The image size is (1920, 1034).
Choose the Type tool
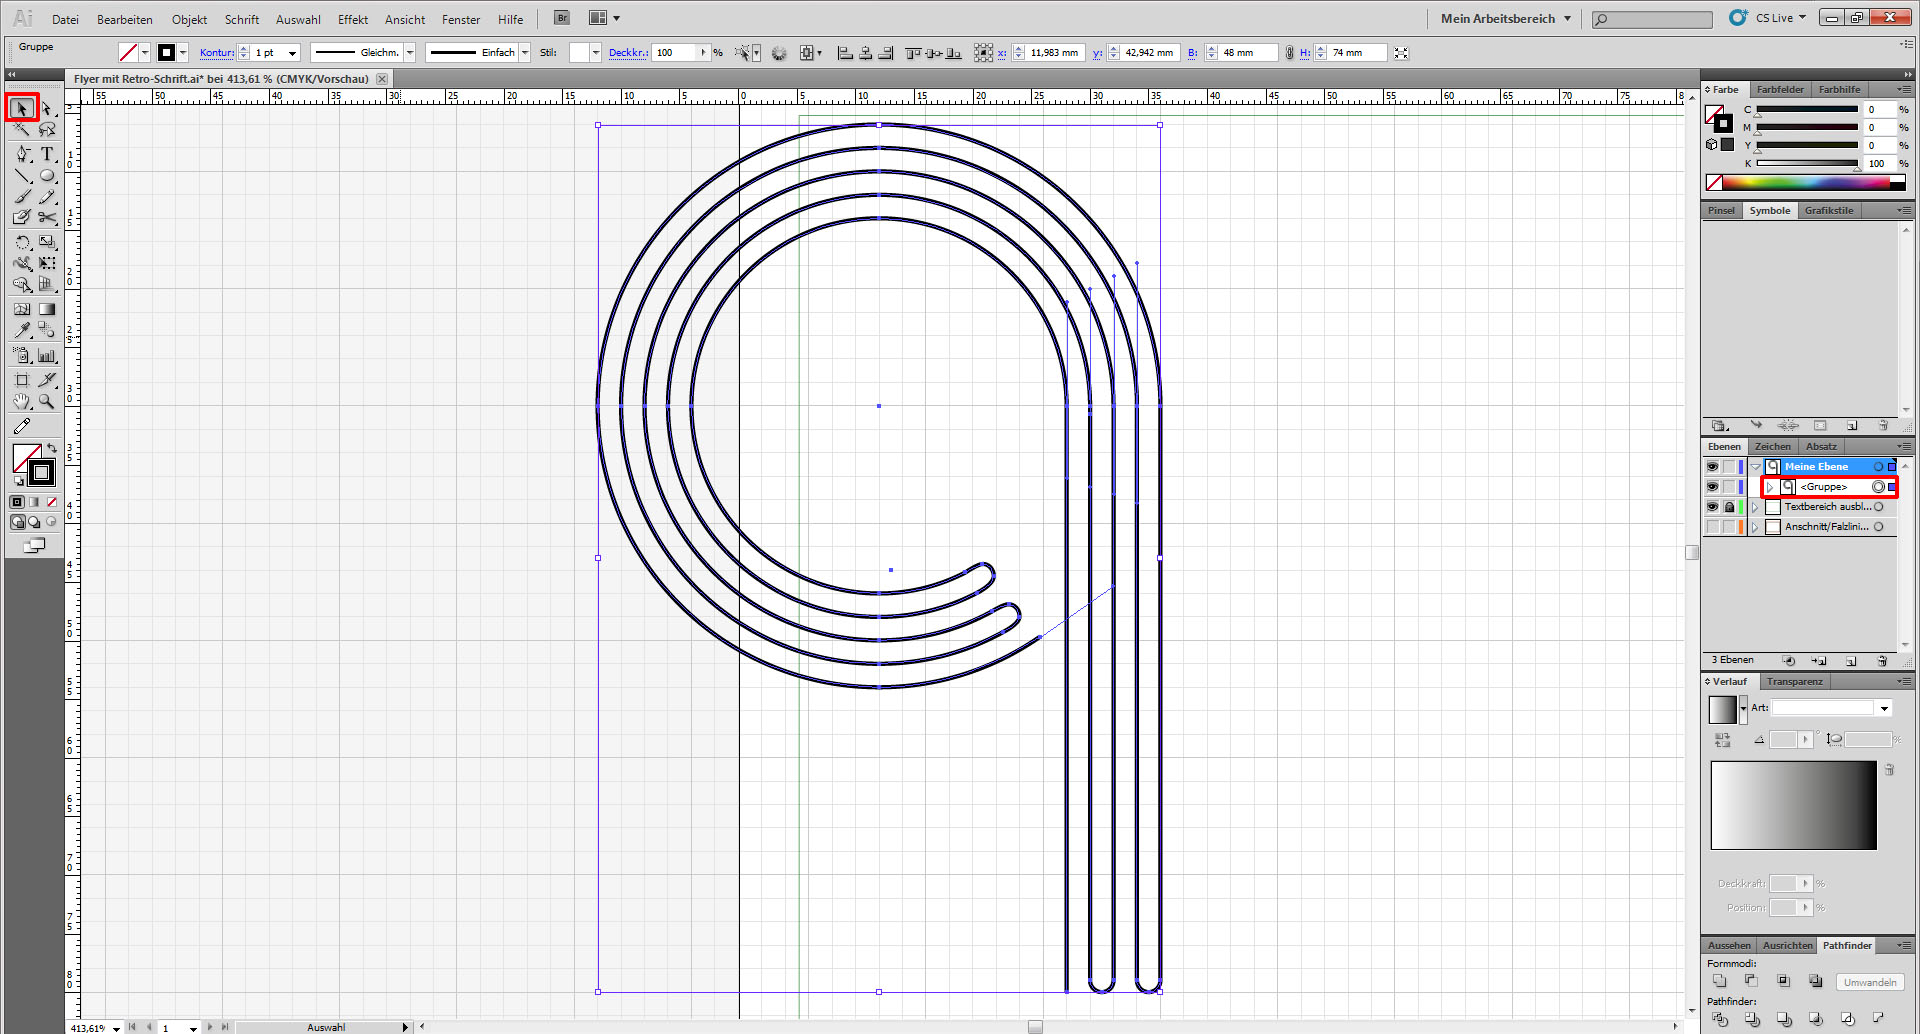(47, 154)
